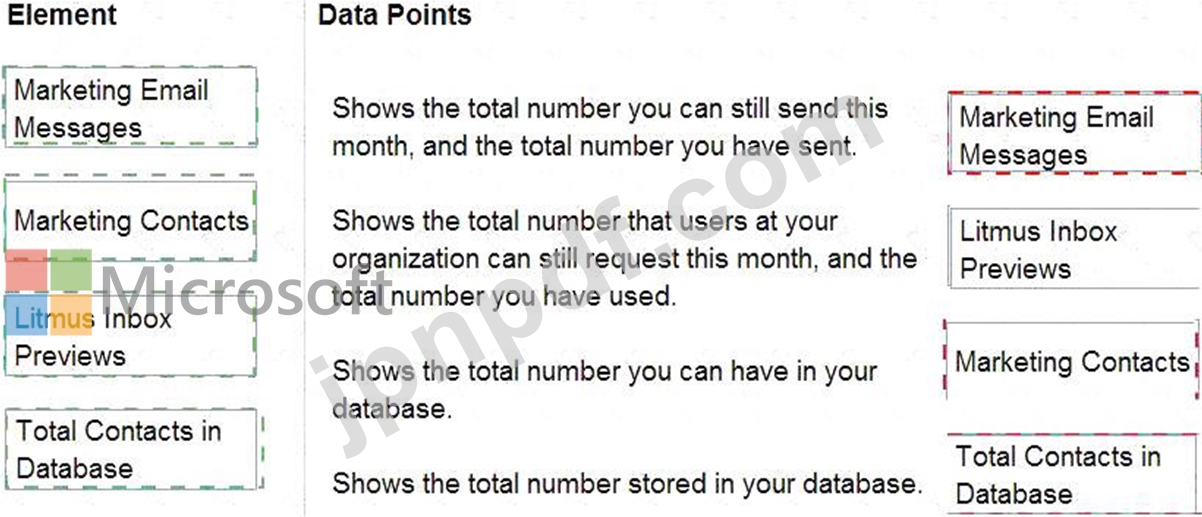Click the red square of the Microsoft logo
Viewport: 1202px width, 517px height.
coord(26,269)
